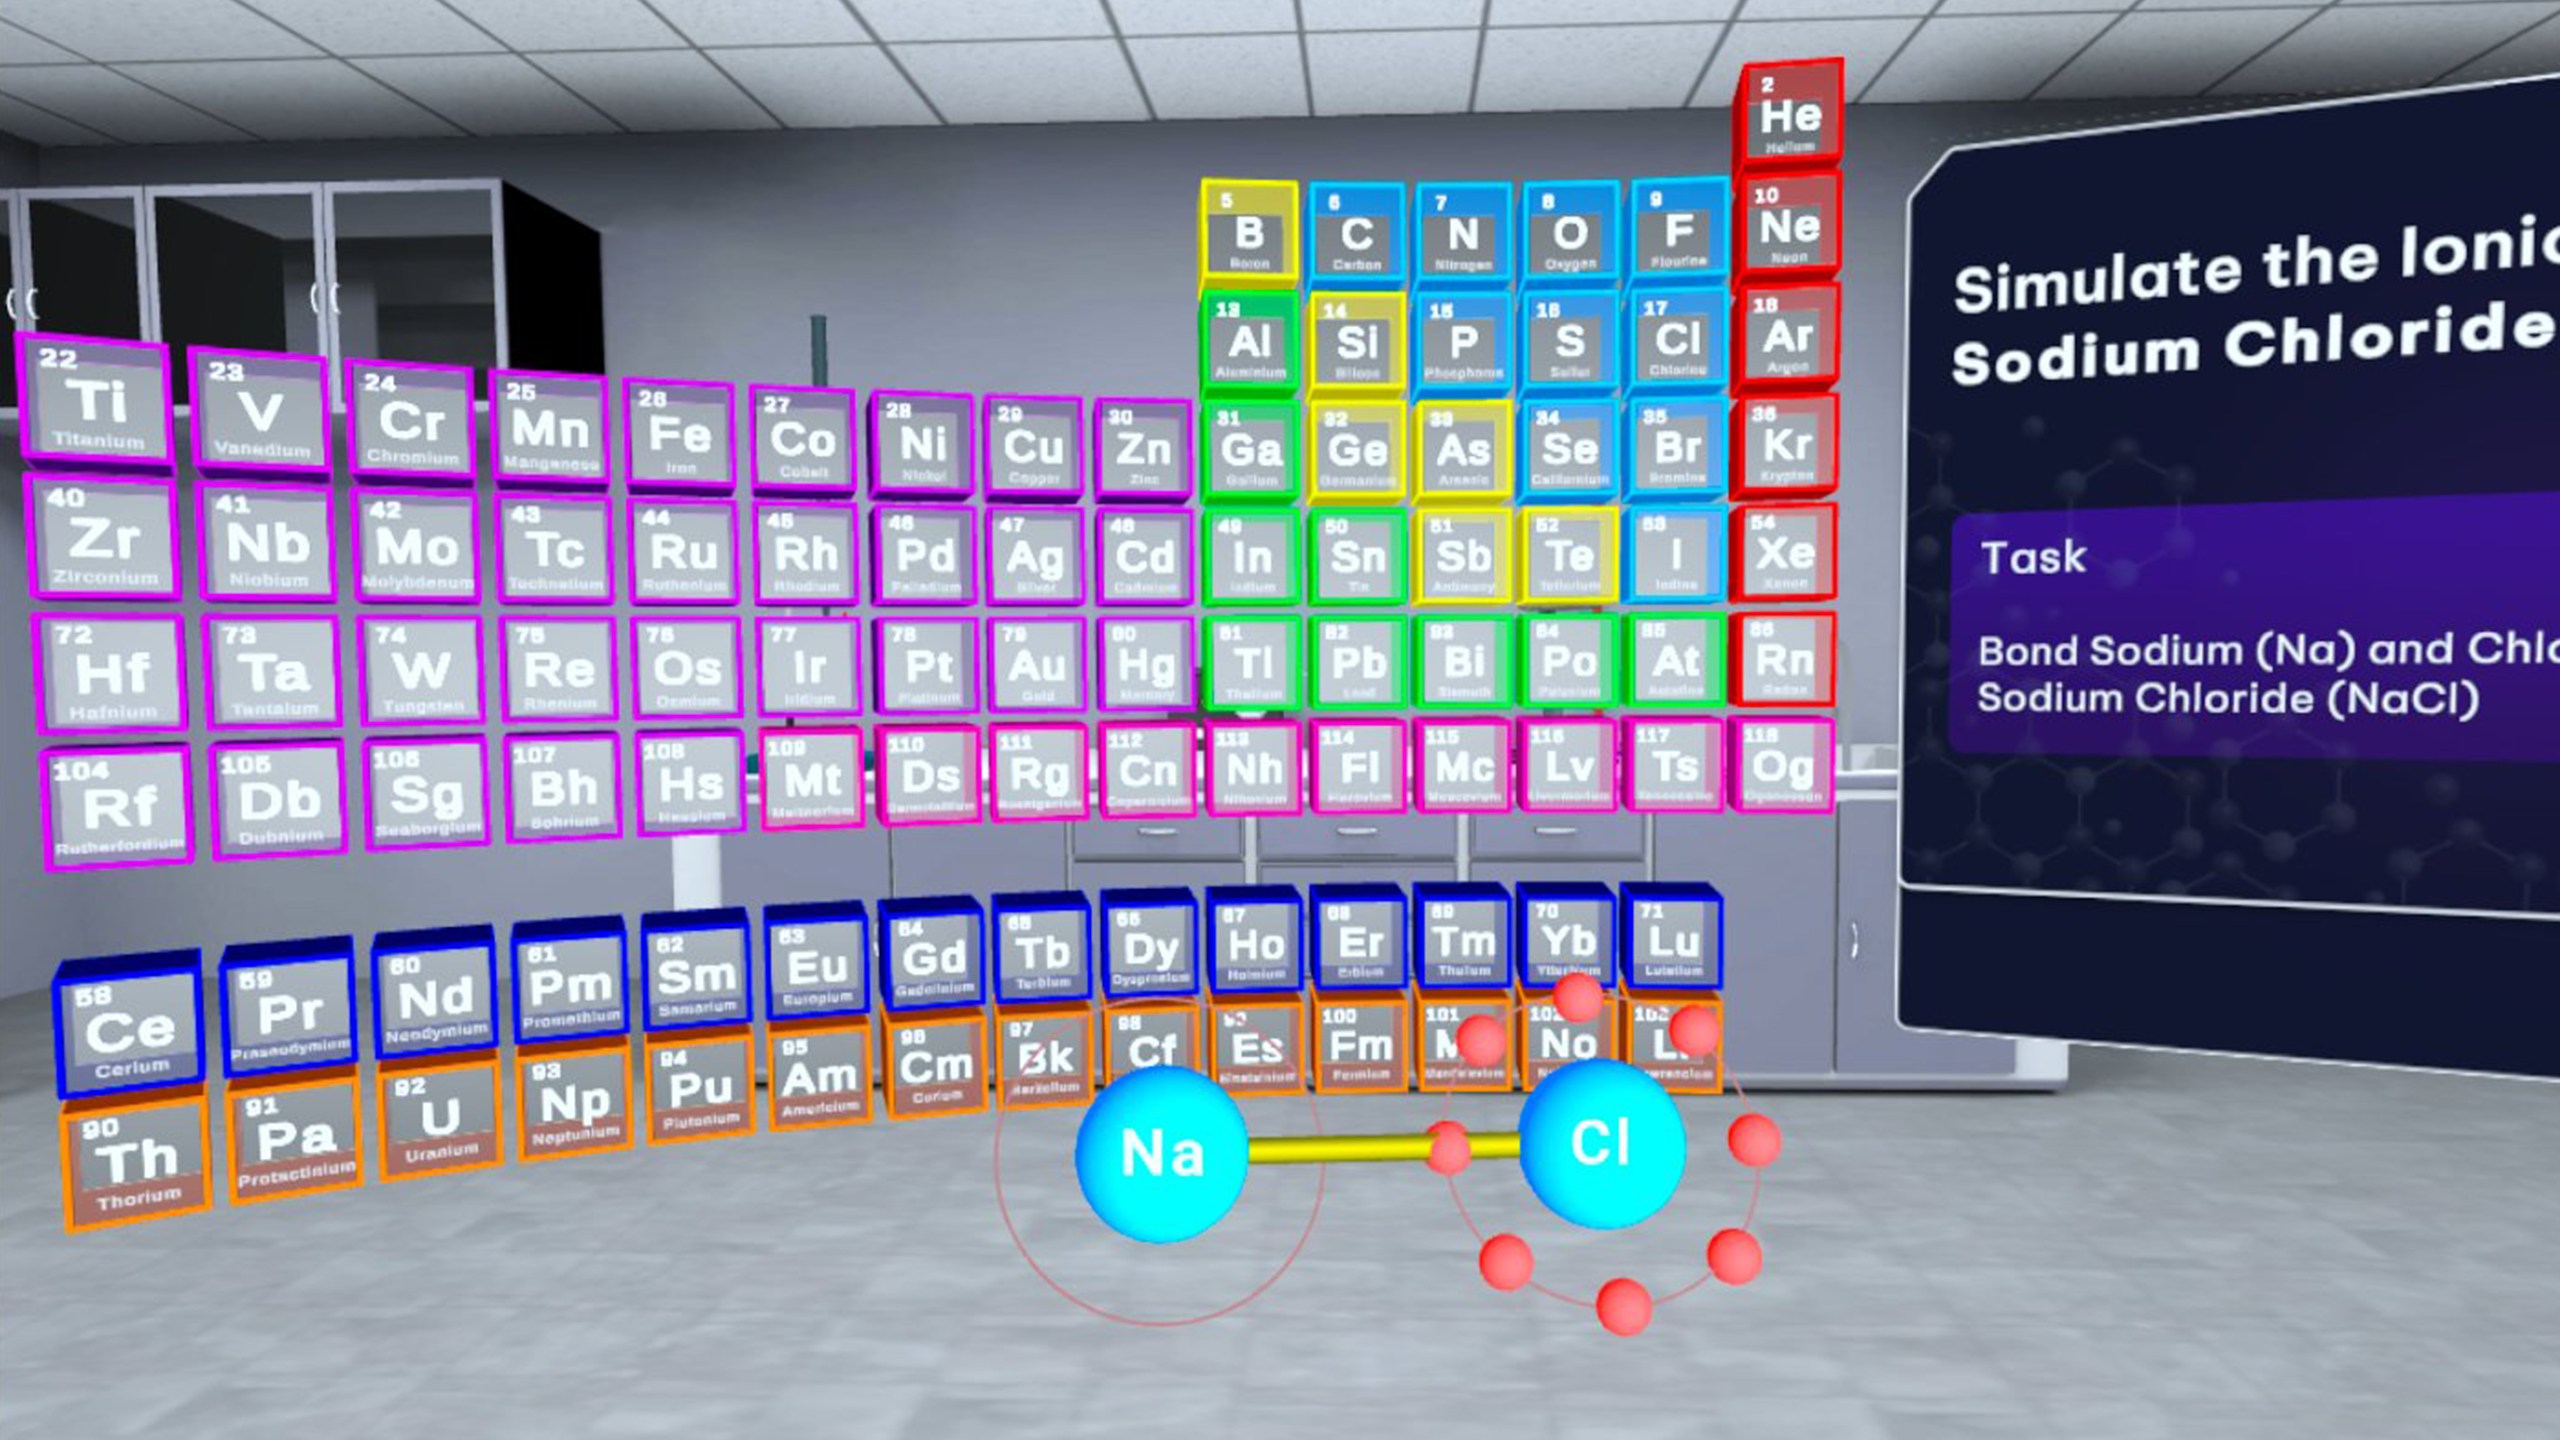Pick the Rutherfordium element cube
The height and width of the screenshot is (1440, 2560).
coord(119,808)
